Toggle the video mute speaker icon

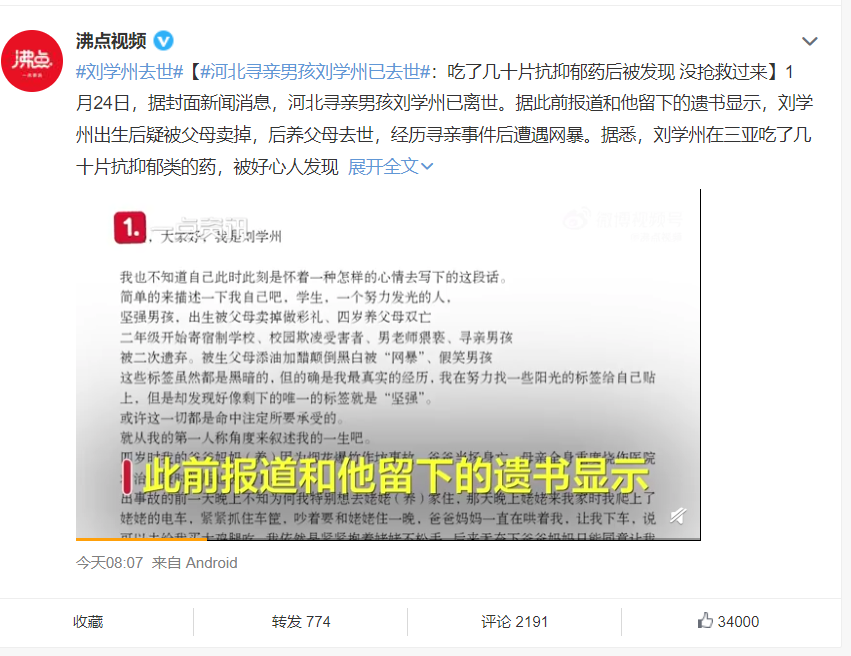click(x=678, y=515)
